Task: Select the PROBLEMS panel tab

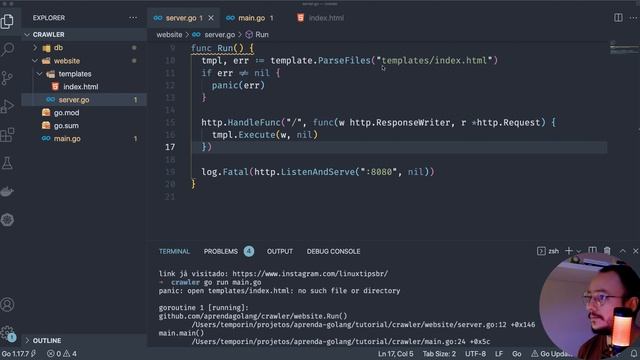Action: [221, 251]
